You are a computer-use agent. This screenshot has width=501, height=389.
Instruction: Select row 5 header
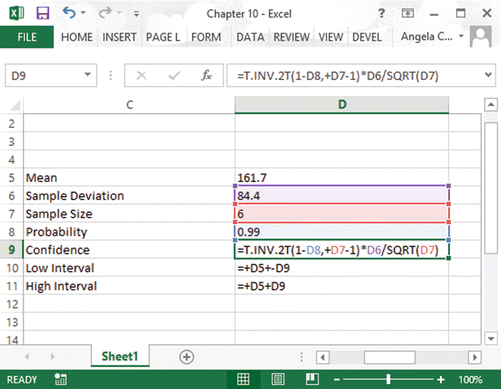(x=12, y=178)
